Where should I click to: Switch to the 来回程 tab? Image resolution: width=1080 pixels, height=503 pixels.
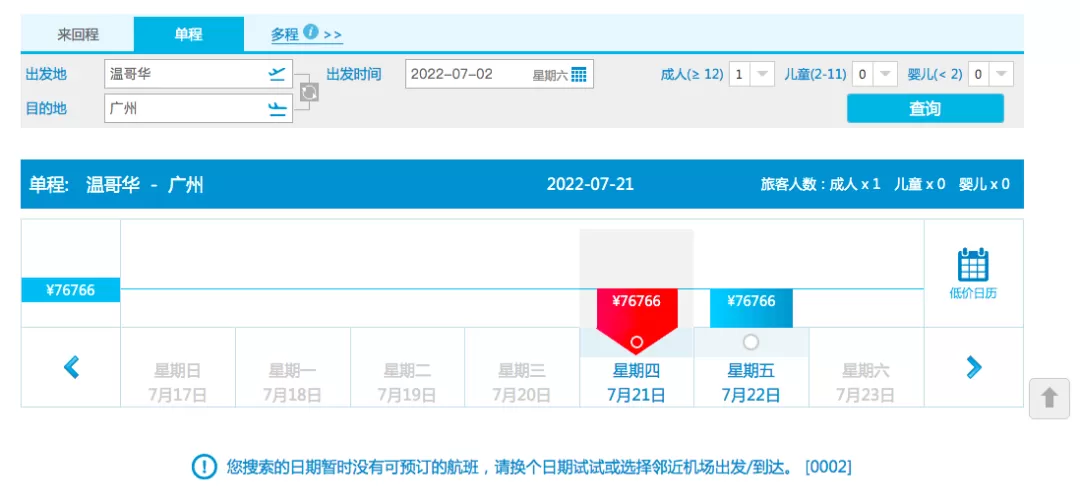tap(77, 34)
